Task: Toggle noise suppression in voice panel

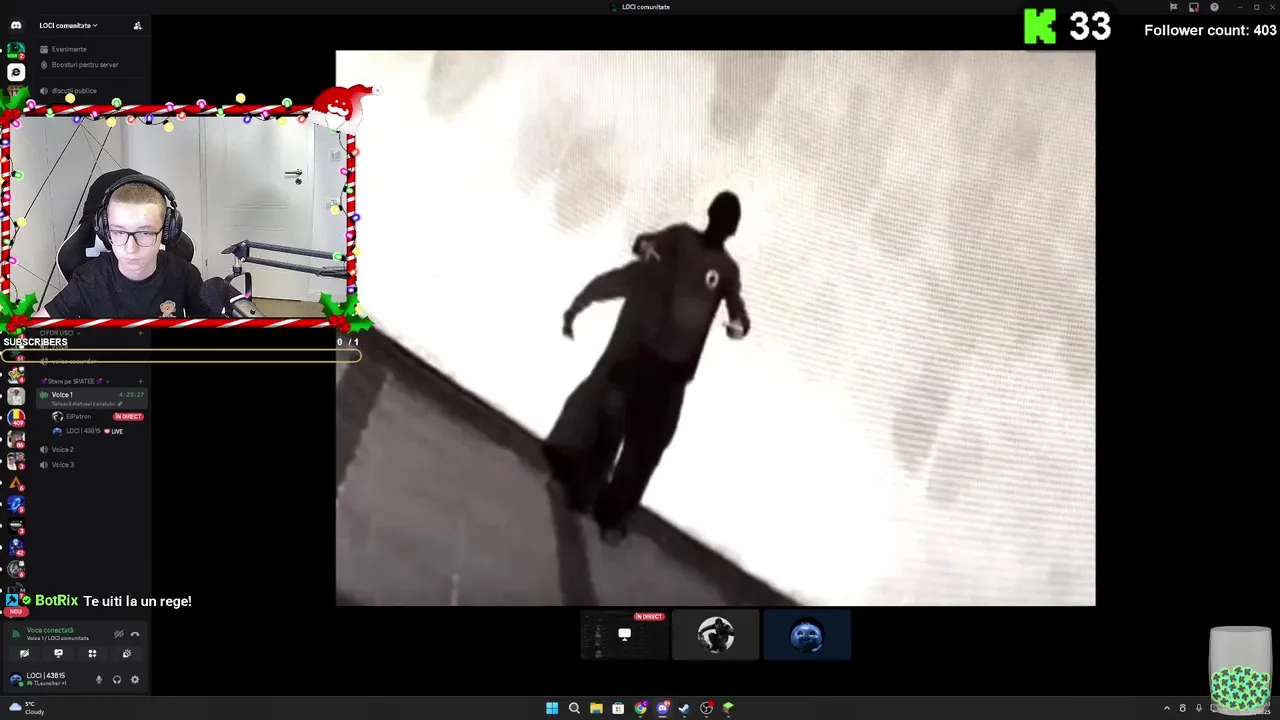Action: pos(119,634)
